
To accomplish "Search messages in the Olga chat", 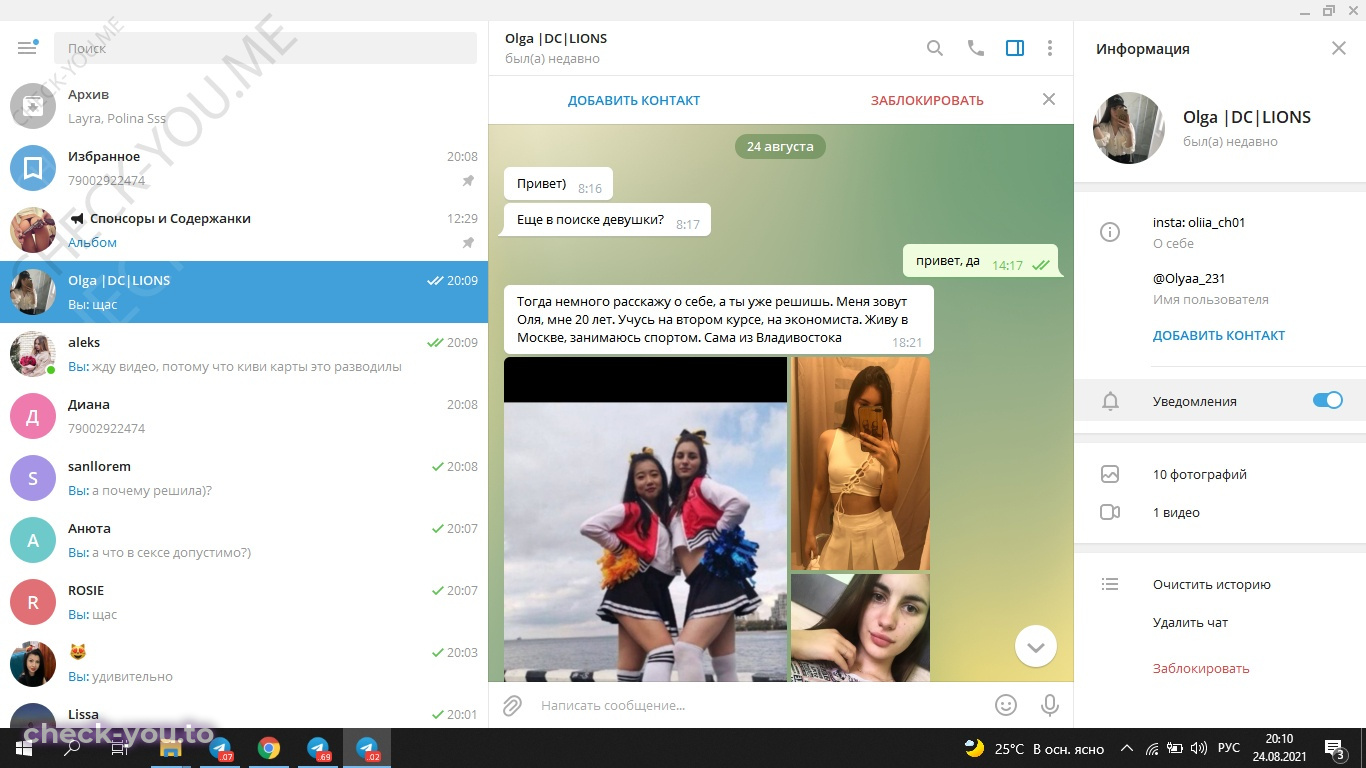I will pyautogui.click(x=935, y=48).
